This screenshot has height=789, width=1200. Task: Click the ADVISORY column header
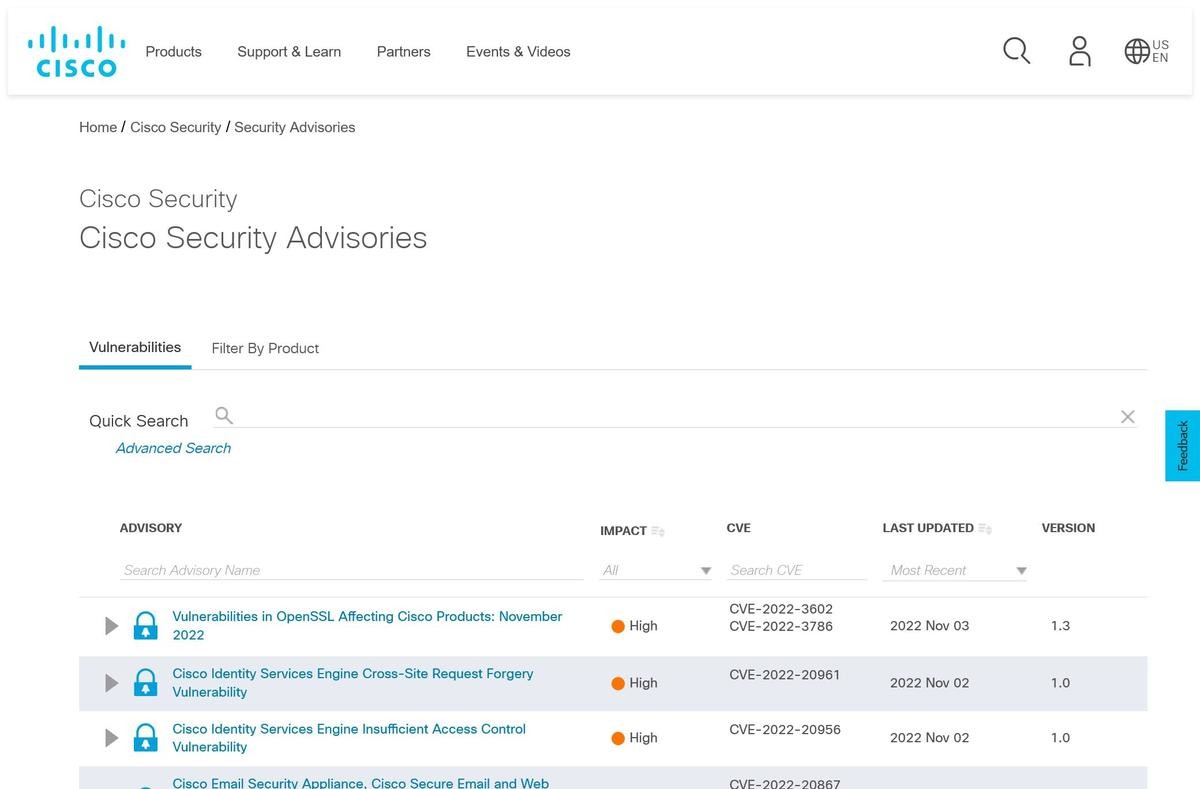151,528
